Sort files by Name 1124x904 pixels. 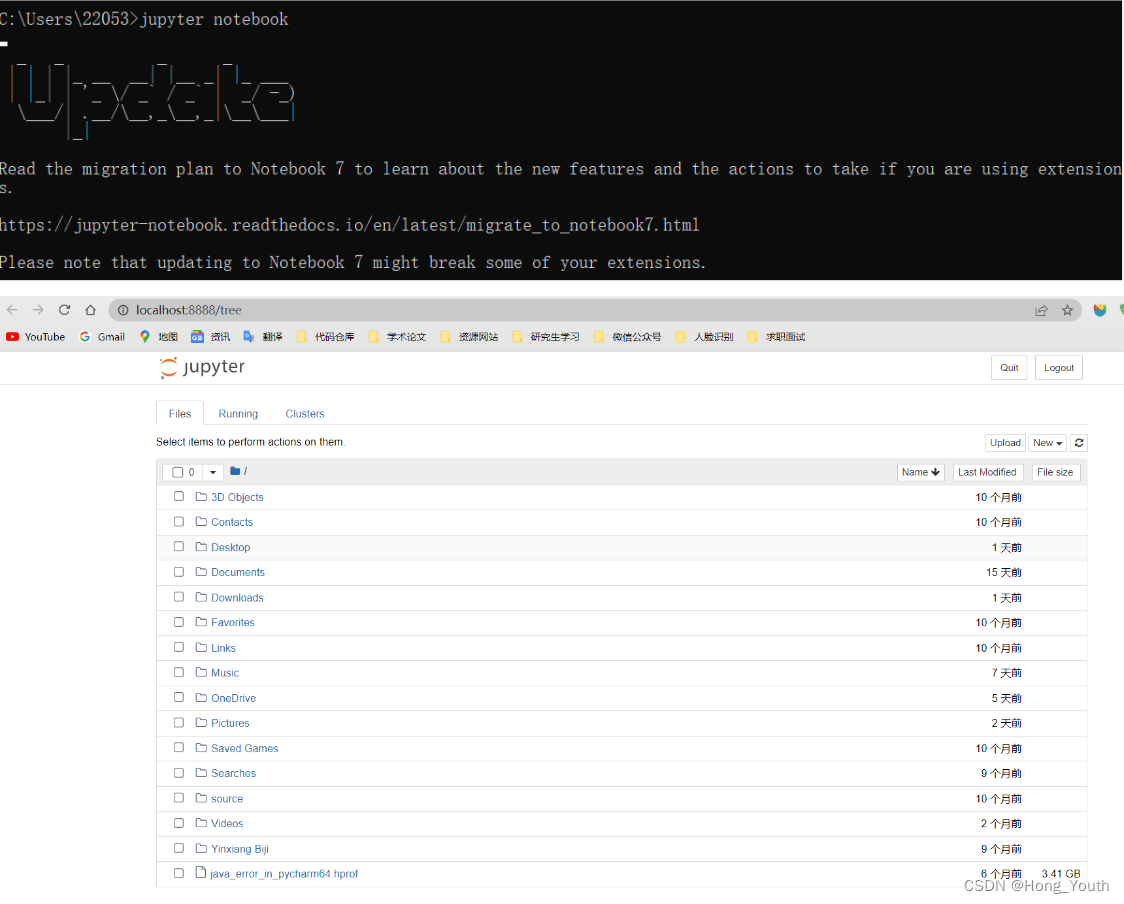[x=920, y=472]
